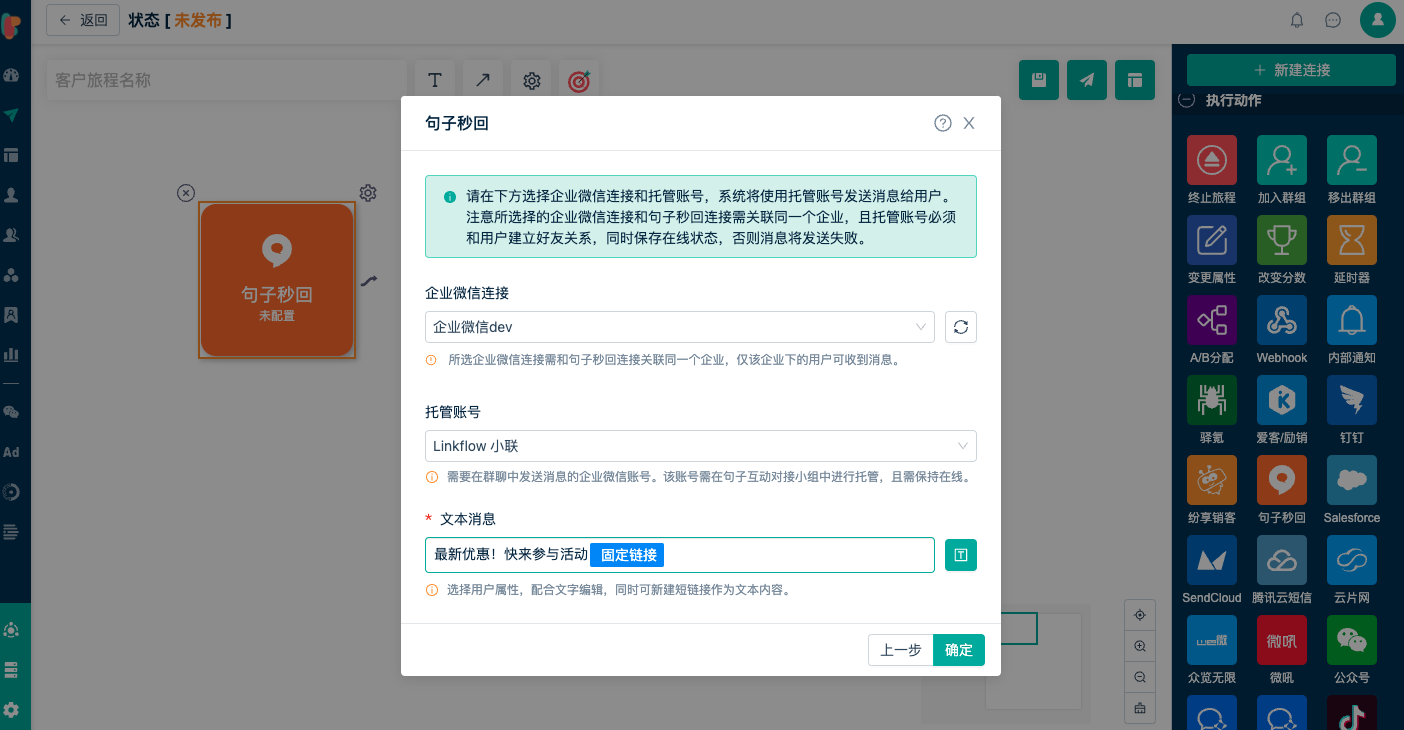Open the dashboard icon in left sidebar

pos(12,75)
